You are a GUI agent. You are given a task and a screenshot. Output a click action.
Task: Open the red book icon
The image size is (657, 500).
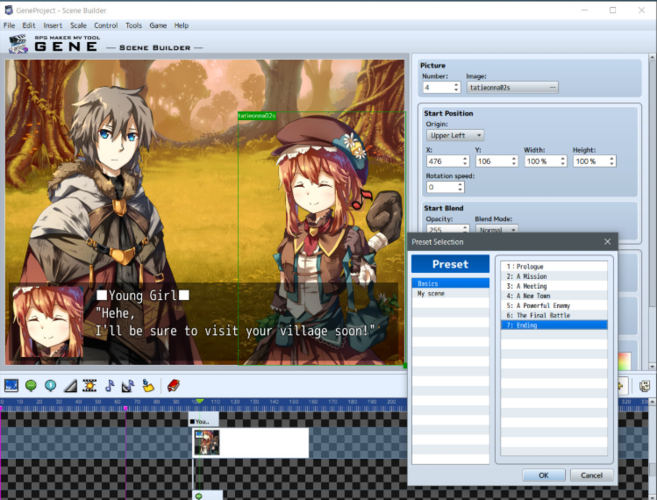173,386
